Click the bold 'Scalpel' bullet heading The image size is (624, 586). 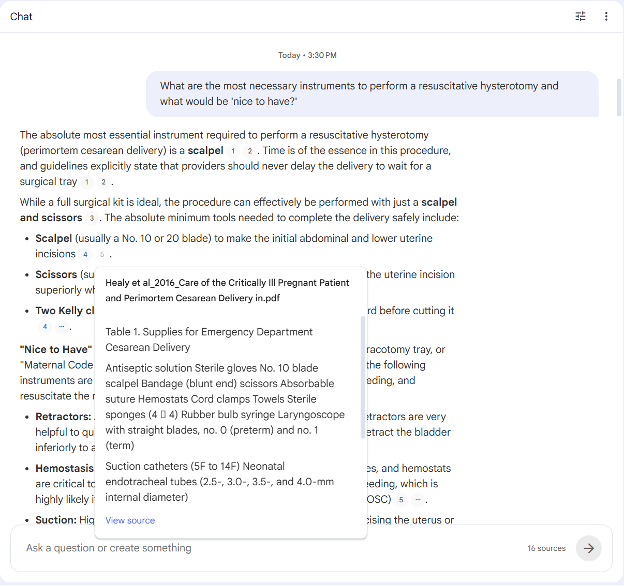pyautogui.click(x=54, y=238)
